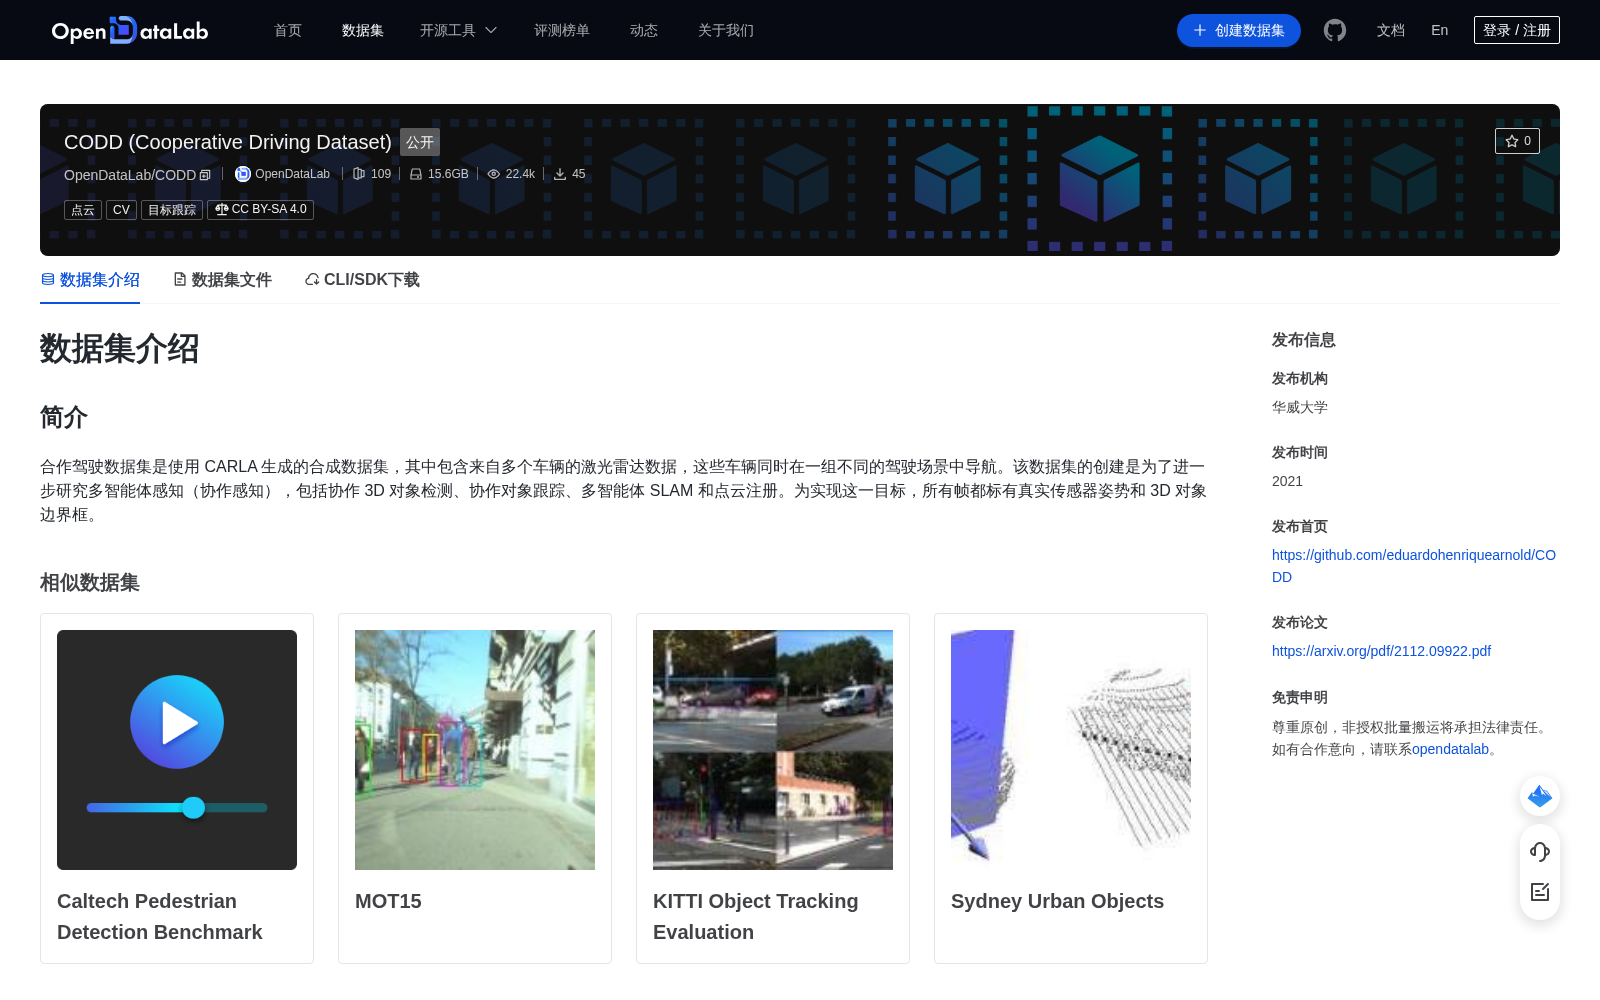The image size is (1600, 1000).
Task: Open the GitHub icon link
Action: (x=1335, y=30)
